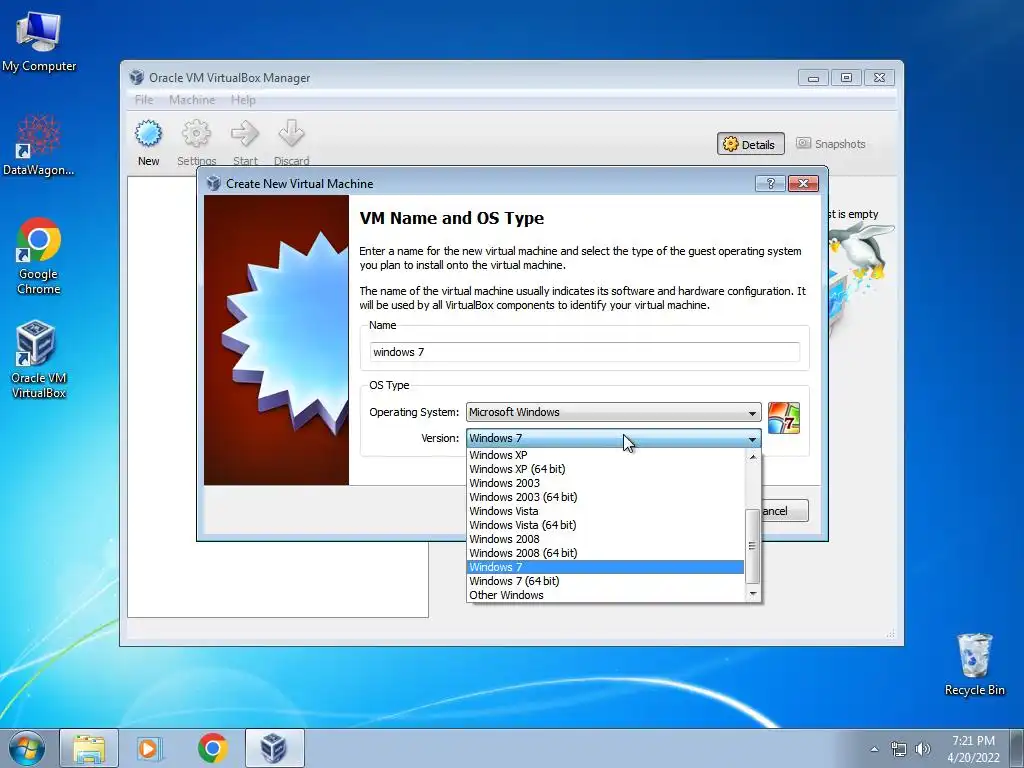Click the Start arrow toolbar icon
Image resolution: width=1024 pixels, height=768 pixels.
(245, 135)
